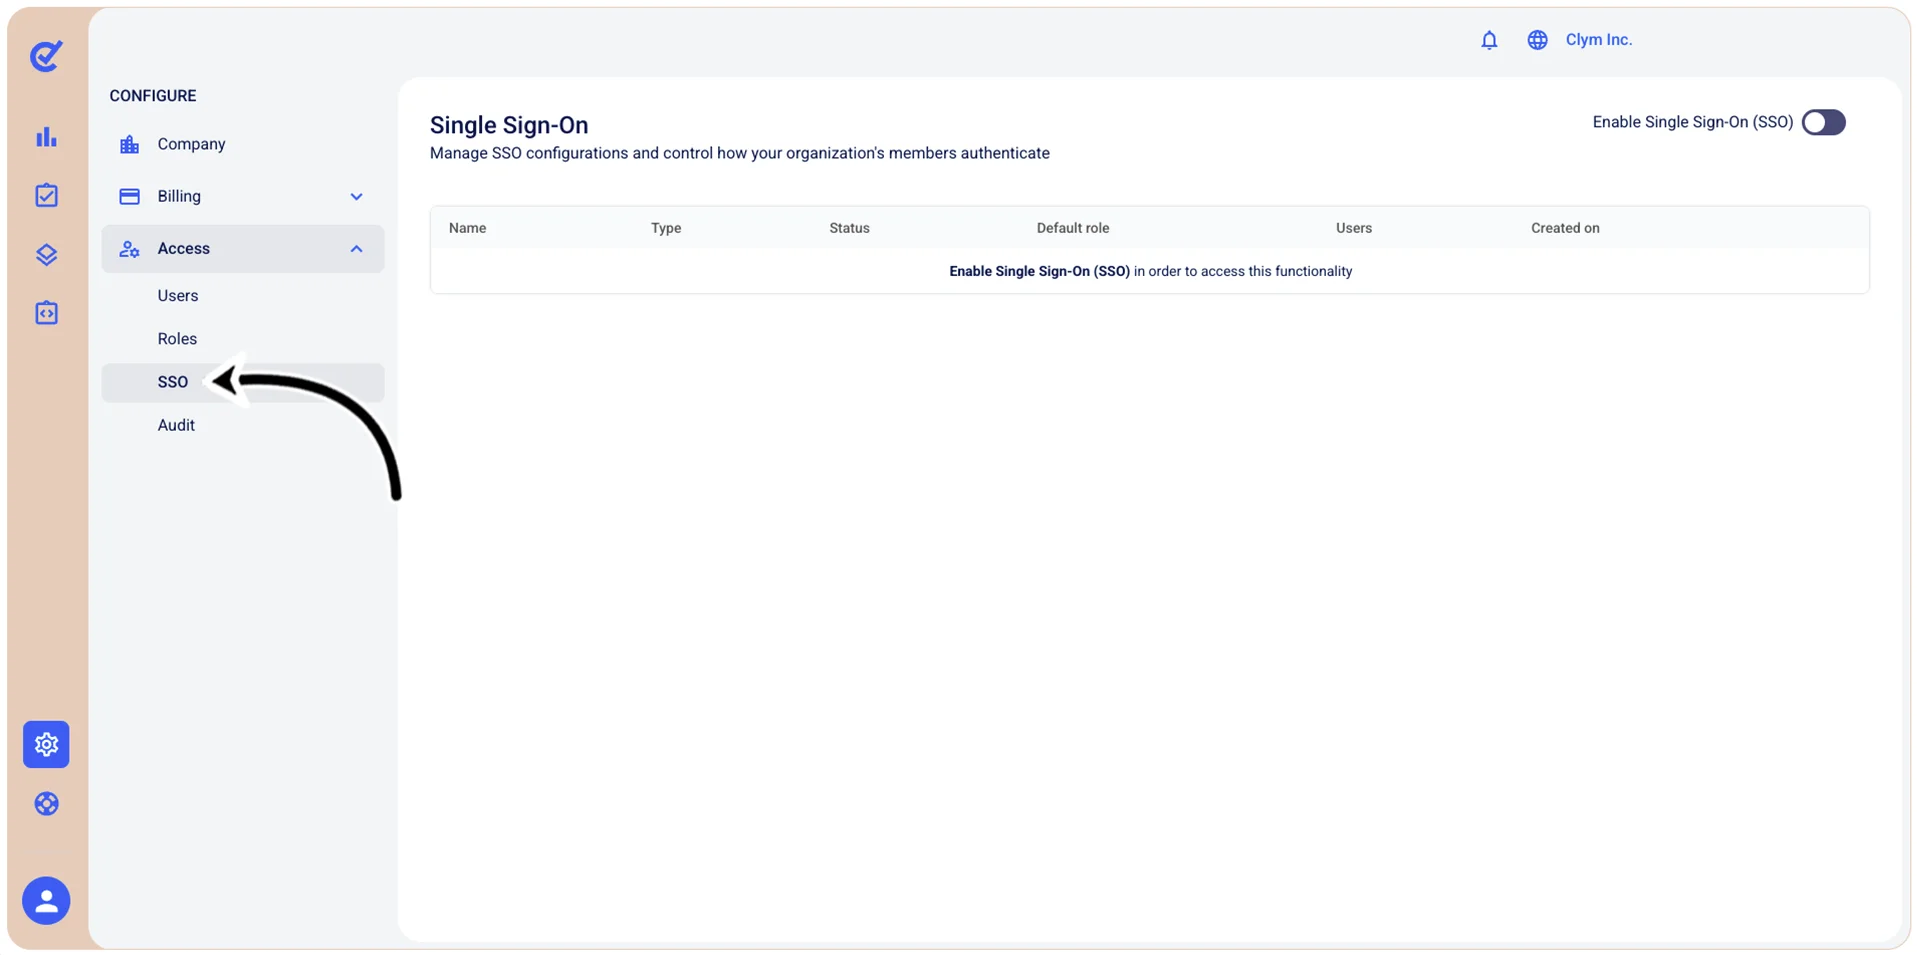Open the user profile avatar icon

[x=46, y=901]
